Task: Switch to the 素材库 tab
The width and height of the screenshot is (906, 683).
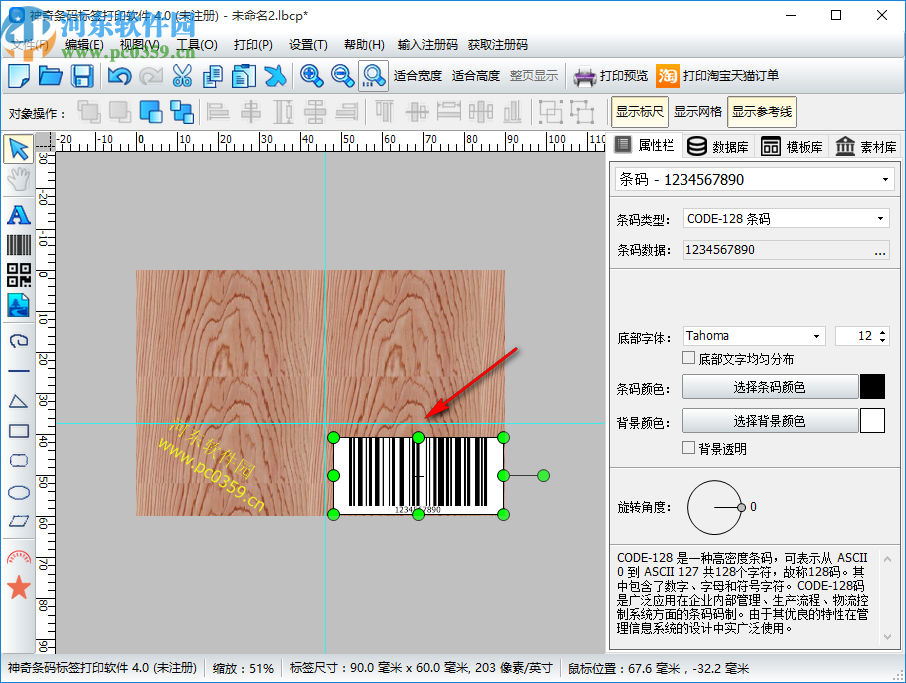Action: [866, 147]
